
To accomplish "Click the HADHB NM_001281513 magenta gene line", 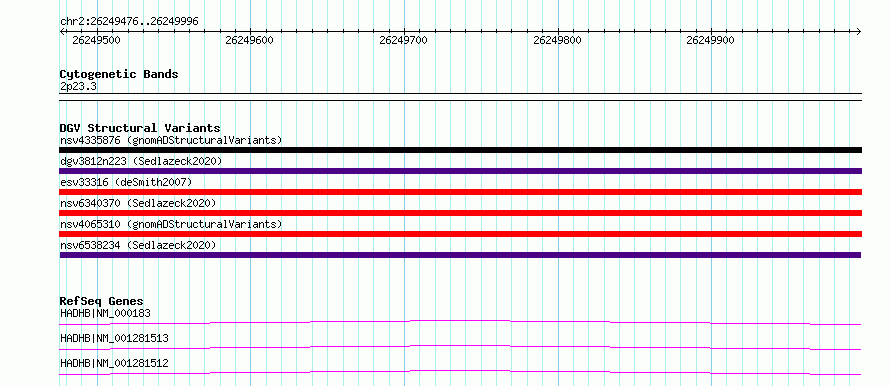I will coord(460,347).
